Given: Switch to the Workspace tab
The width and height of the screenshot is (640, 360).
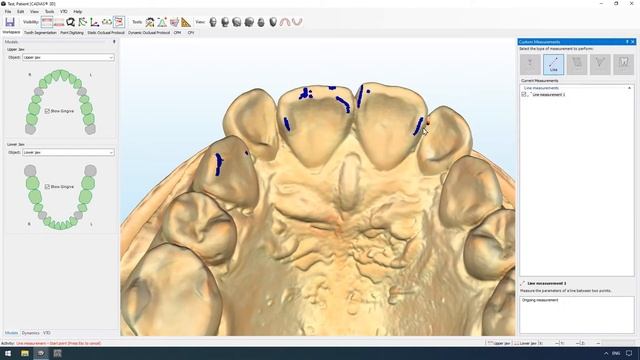Looking at the screenshot, I should [11, 32].
